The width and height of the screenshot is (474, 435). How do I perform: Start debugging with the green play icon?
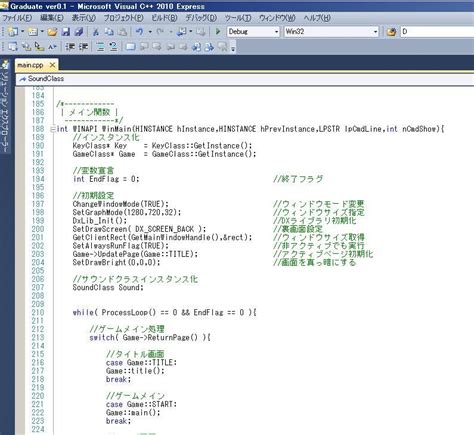218,32
